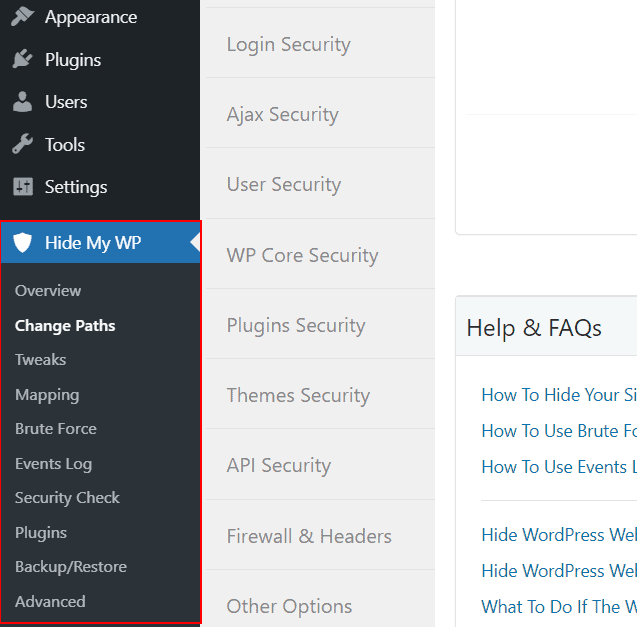Select the Change Paths submenu item

click(65, 325)
